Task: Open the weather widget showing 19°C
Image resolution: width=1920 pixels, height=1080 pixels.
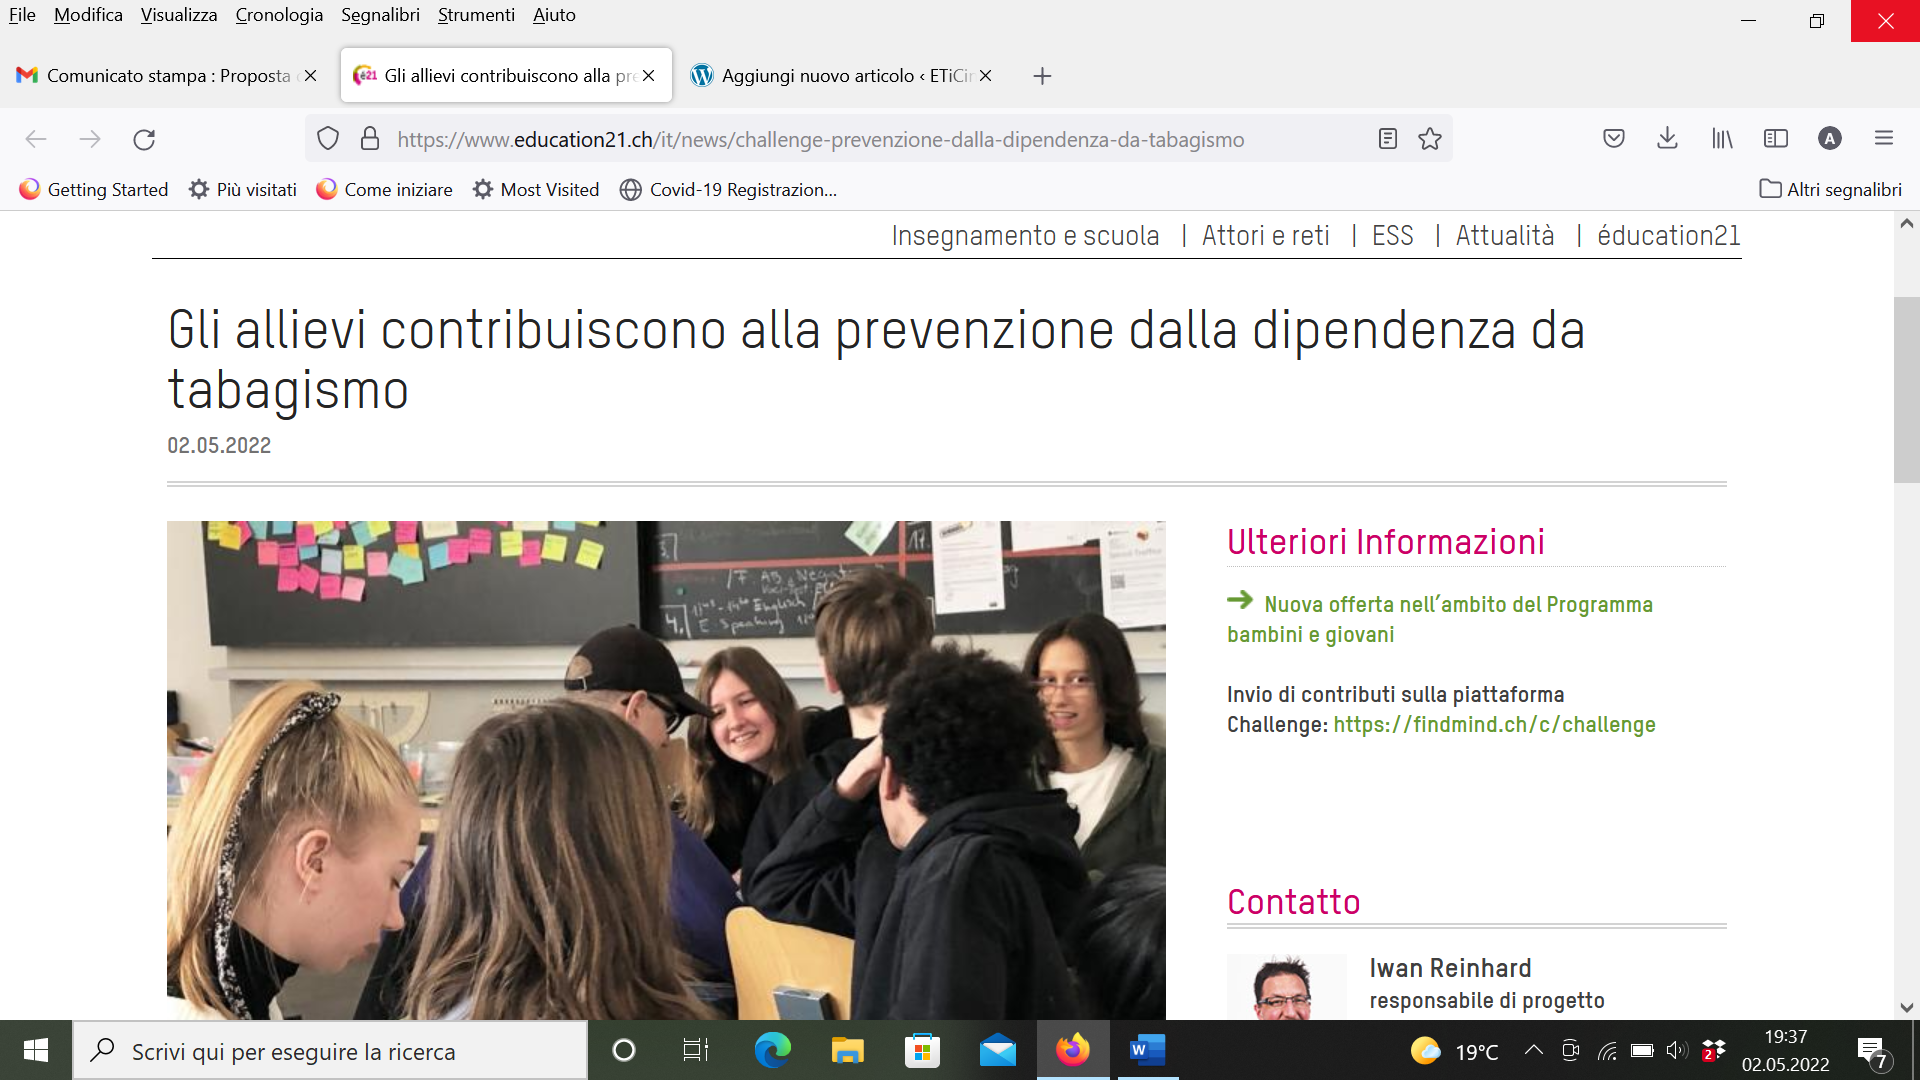Action: click(1454, 1051)
